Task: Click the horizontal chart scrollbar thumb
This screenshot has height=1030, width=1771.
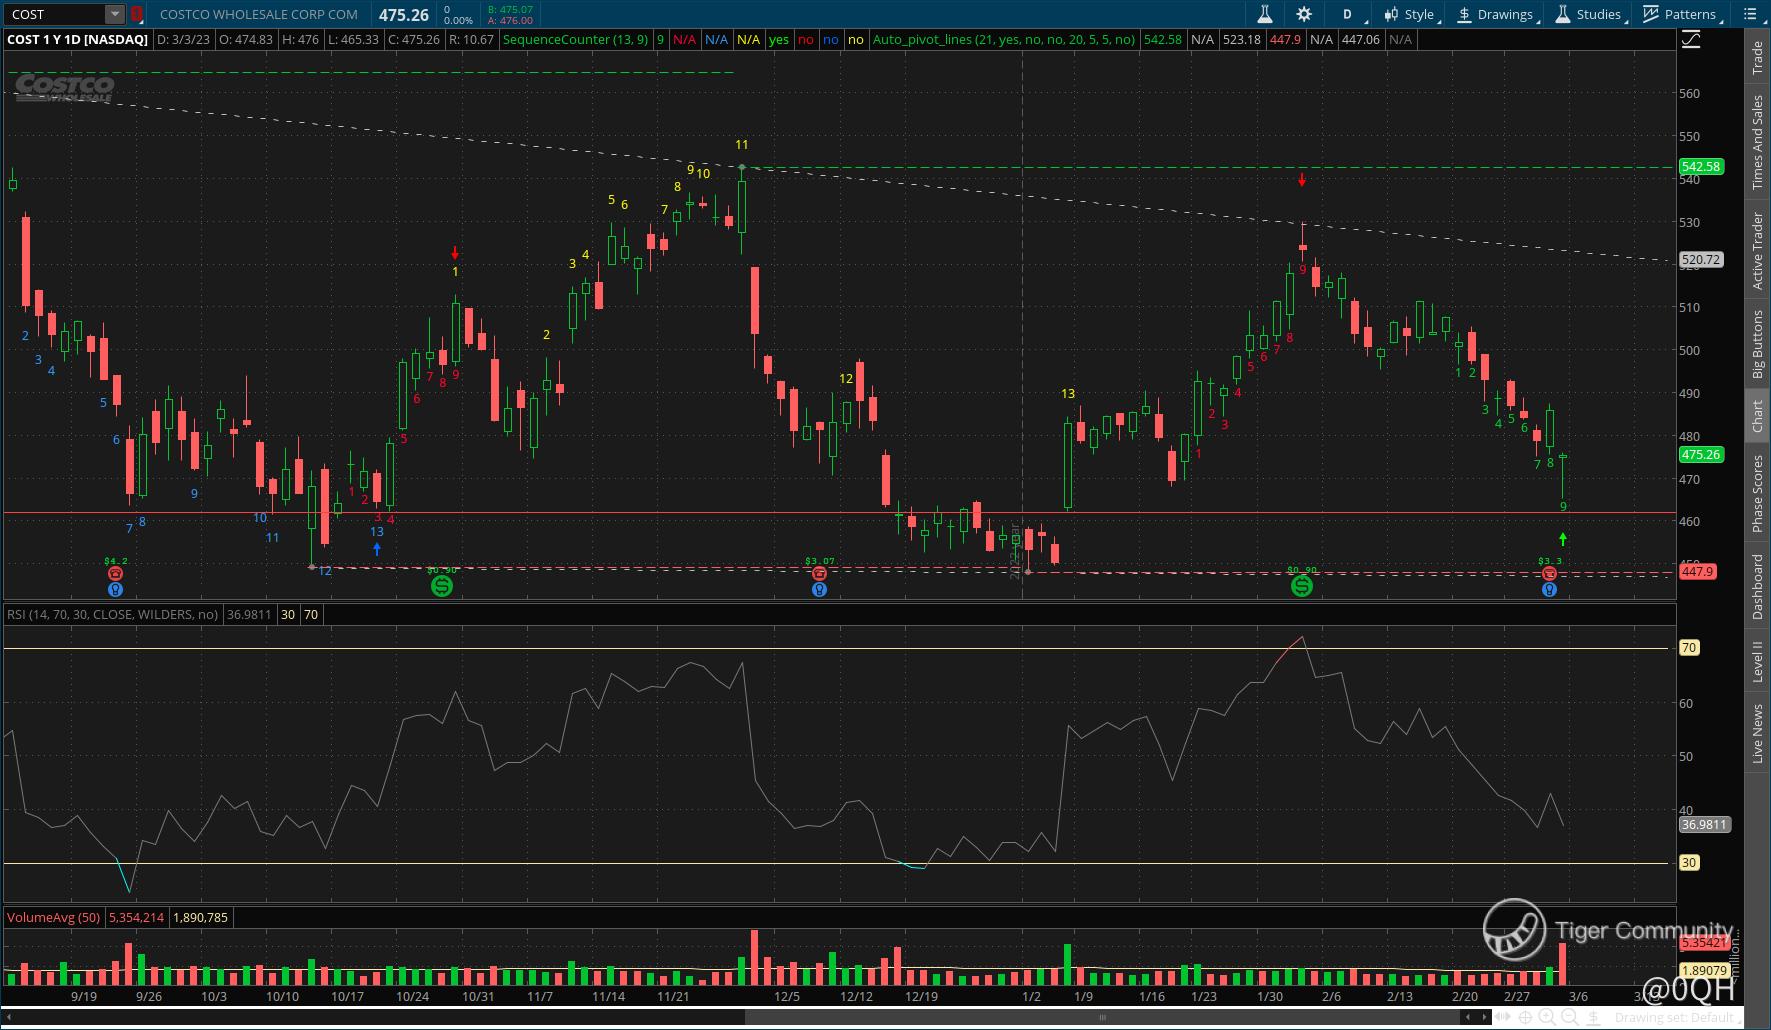Action: tap(1102, 1018)
